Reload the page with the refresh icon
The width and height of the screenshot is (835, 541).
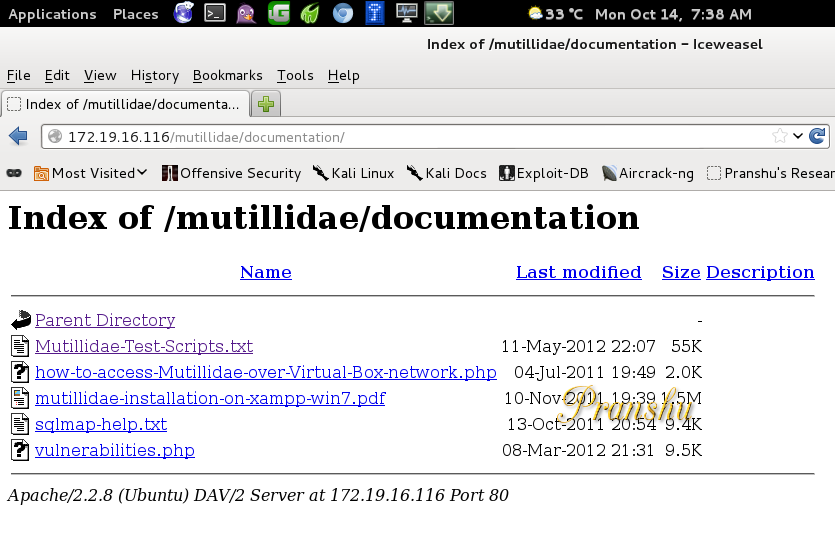[817, 136]
